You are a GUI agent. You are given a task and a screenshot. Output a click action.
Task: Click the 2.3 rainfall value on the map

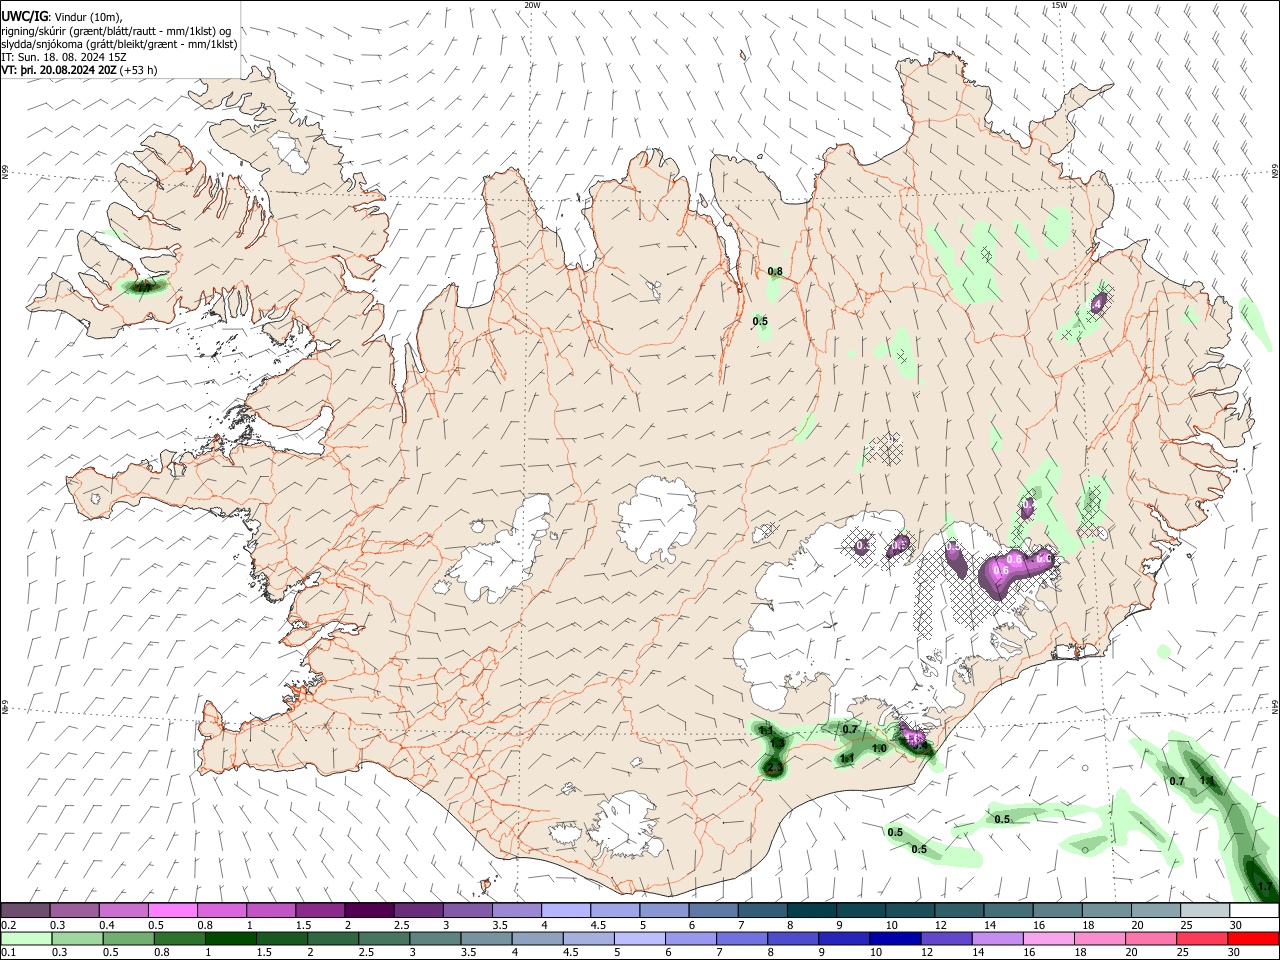pos(774,768)
